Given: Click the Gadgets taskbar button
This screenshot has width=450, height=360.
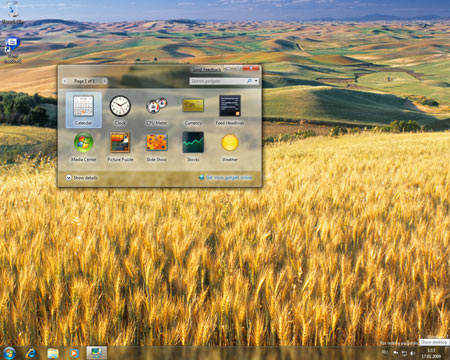Looking at the screenshot, I should [x=97, y=353].
